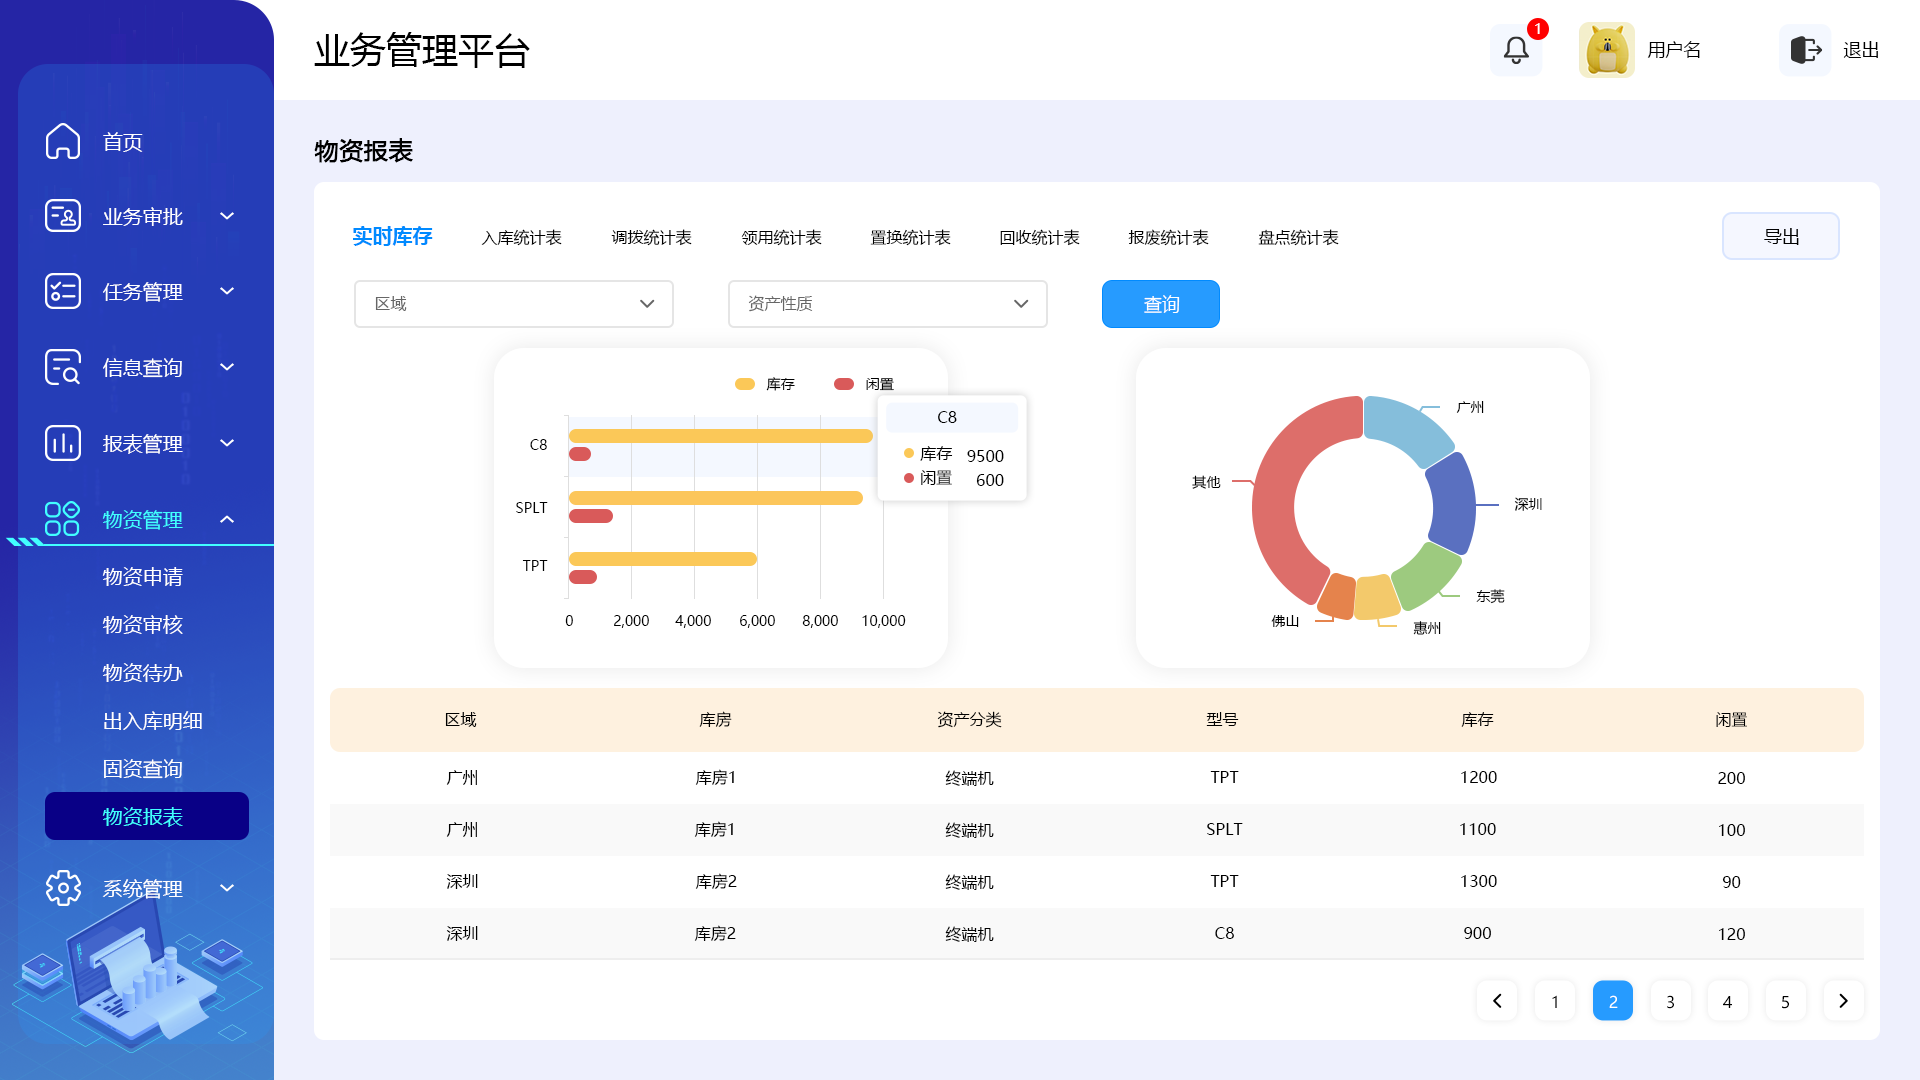The width and height of the screenshot is (1920, 1080).
Task: Click the 查询 button
Action: (1160, 304)
